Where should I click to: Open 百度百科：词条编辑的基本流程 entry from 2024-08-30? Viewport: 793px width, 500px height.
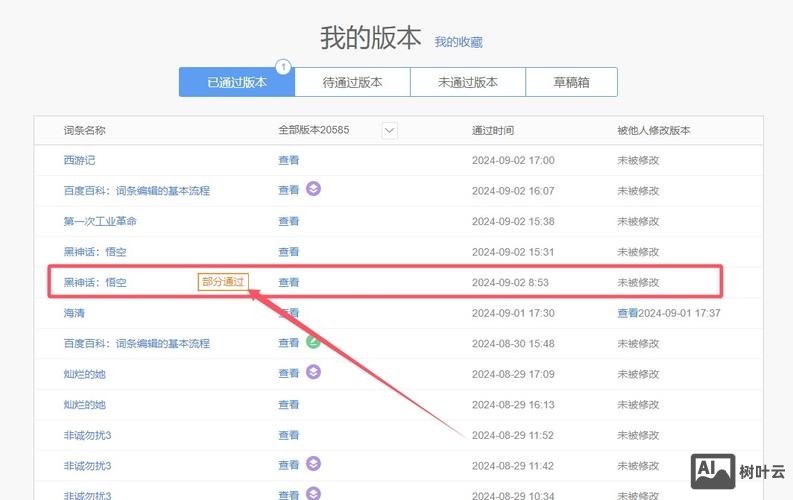click(137, 344)
